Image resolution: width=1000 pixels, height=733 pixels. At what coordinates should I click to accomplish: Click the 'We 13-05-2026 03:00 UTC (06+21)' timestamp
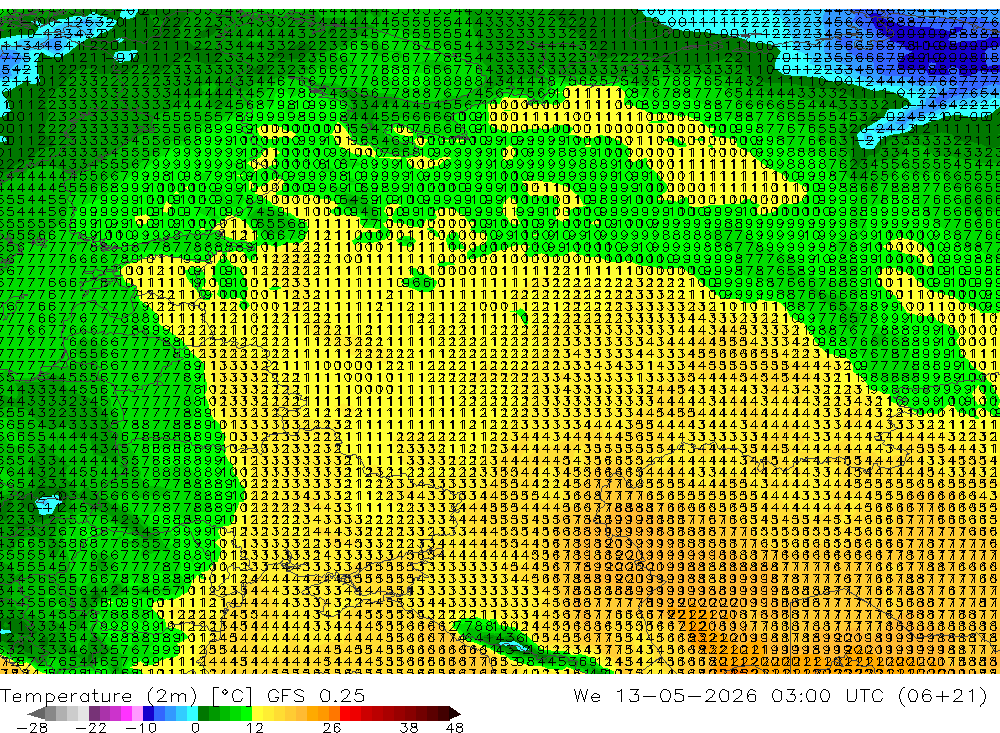pyautogui.click(x=780, y=695)
